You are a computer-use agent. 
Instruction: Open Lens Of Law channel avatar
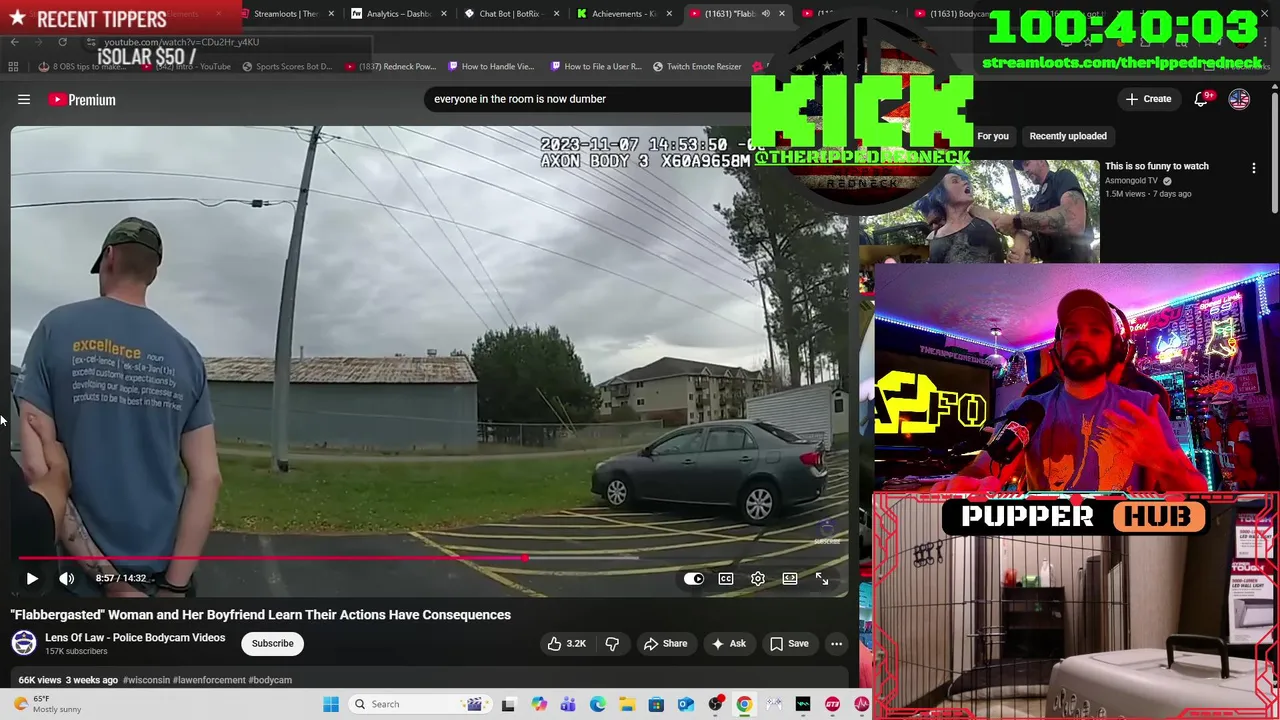point(24,643)
